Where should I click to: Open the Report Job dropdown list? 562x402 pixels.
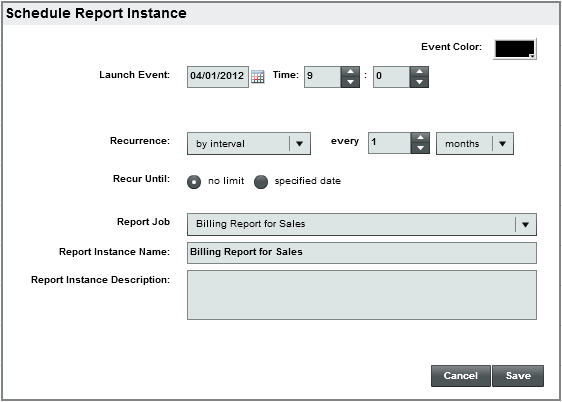pyautogui.click(x=362, y=225)
